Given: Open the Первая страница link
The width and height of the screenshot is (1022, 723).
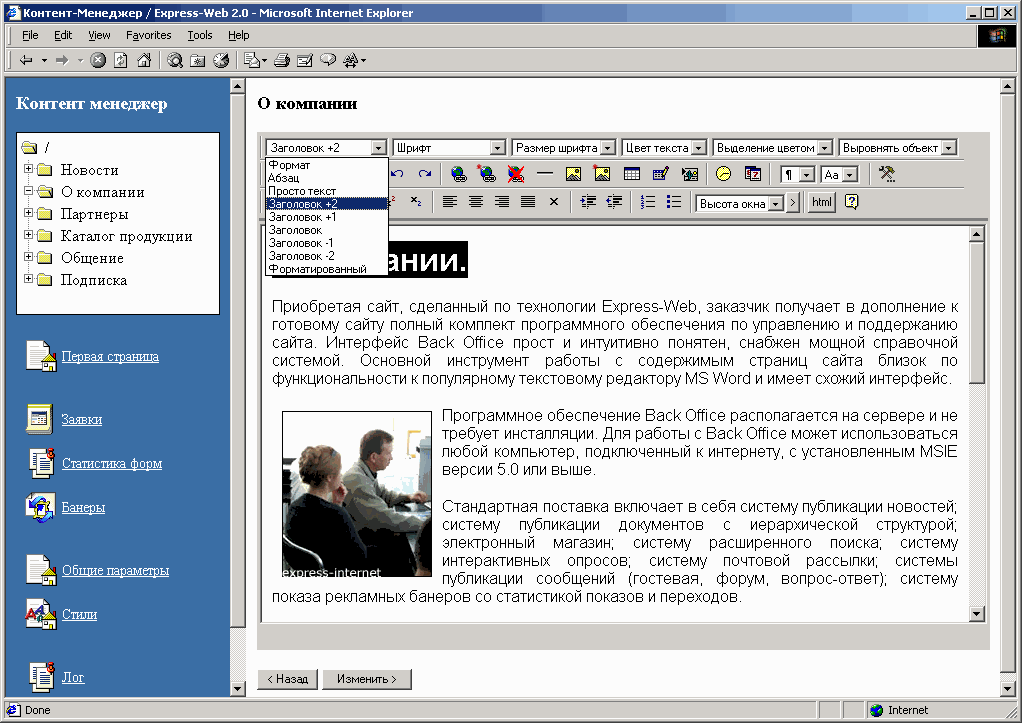Looking at the screenshot, I should point(110,357).
